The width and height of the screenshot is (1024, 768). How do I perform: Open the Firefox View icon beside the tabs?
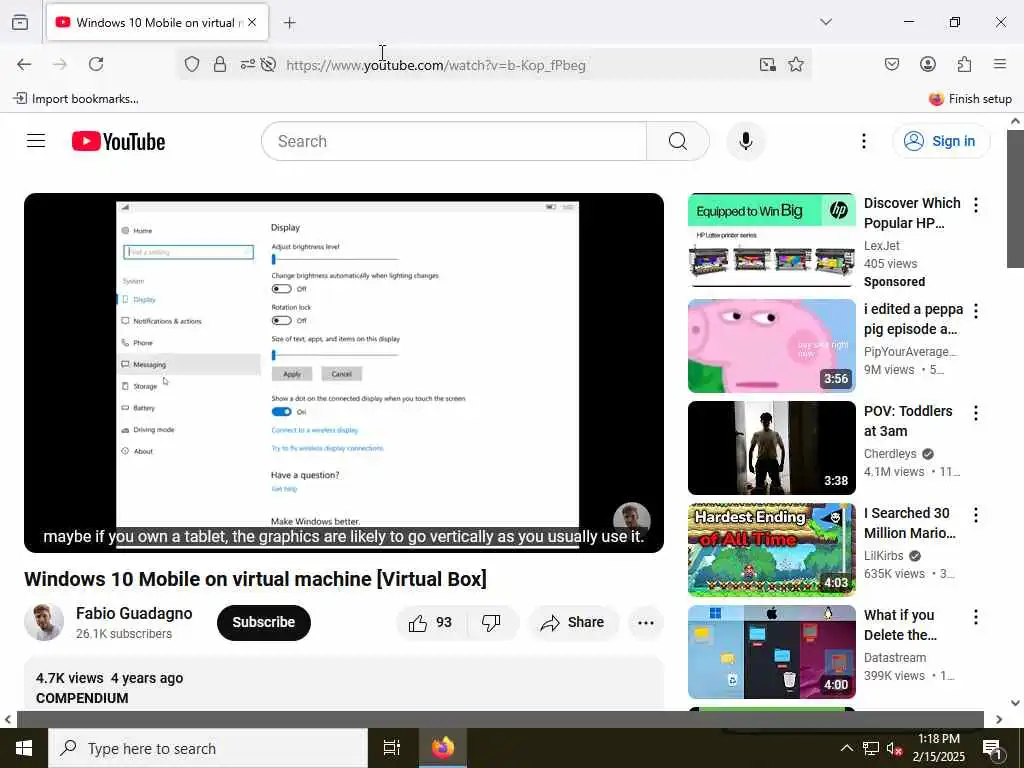(x=20, y=22)
